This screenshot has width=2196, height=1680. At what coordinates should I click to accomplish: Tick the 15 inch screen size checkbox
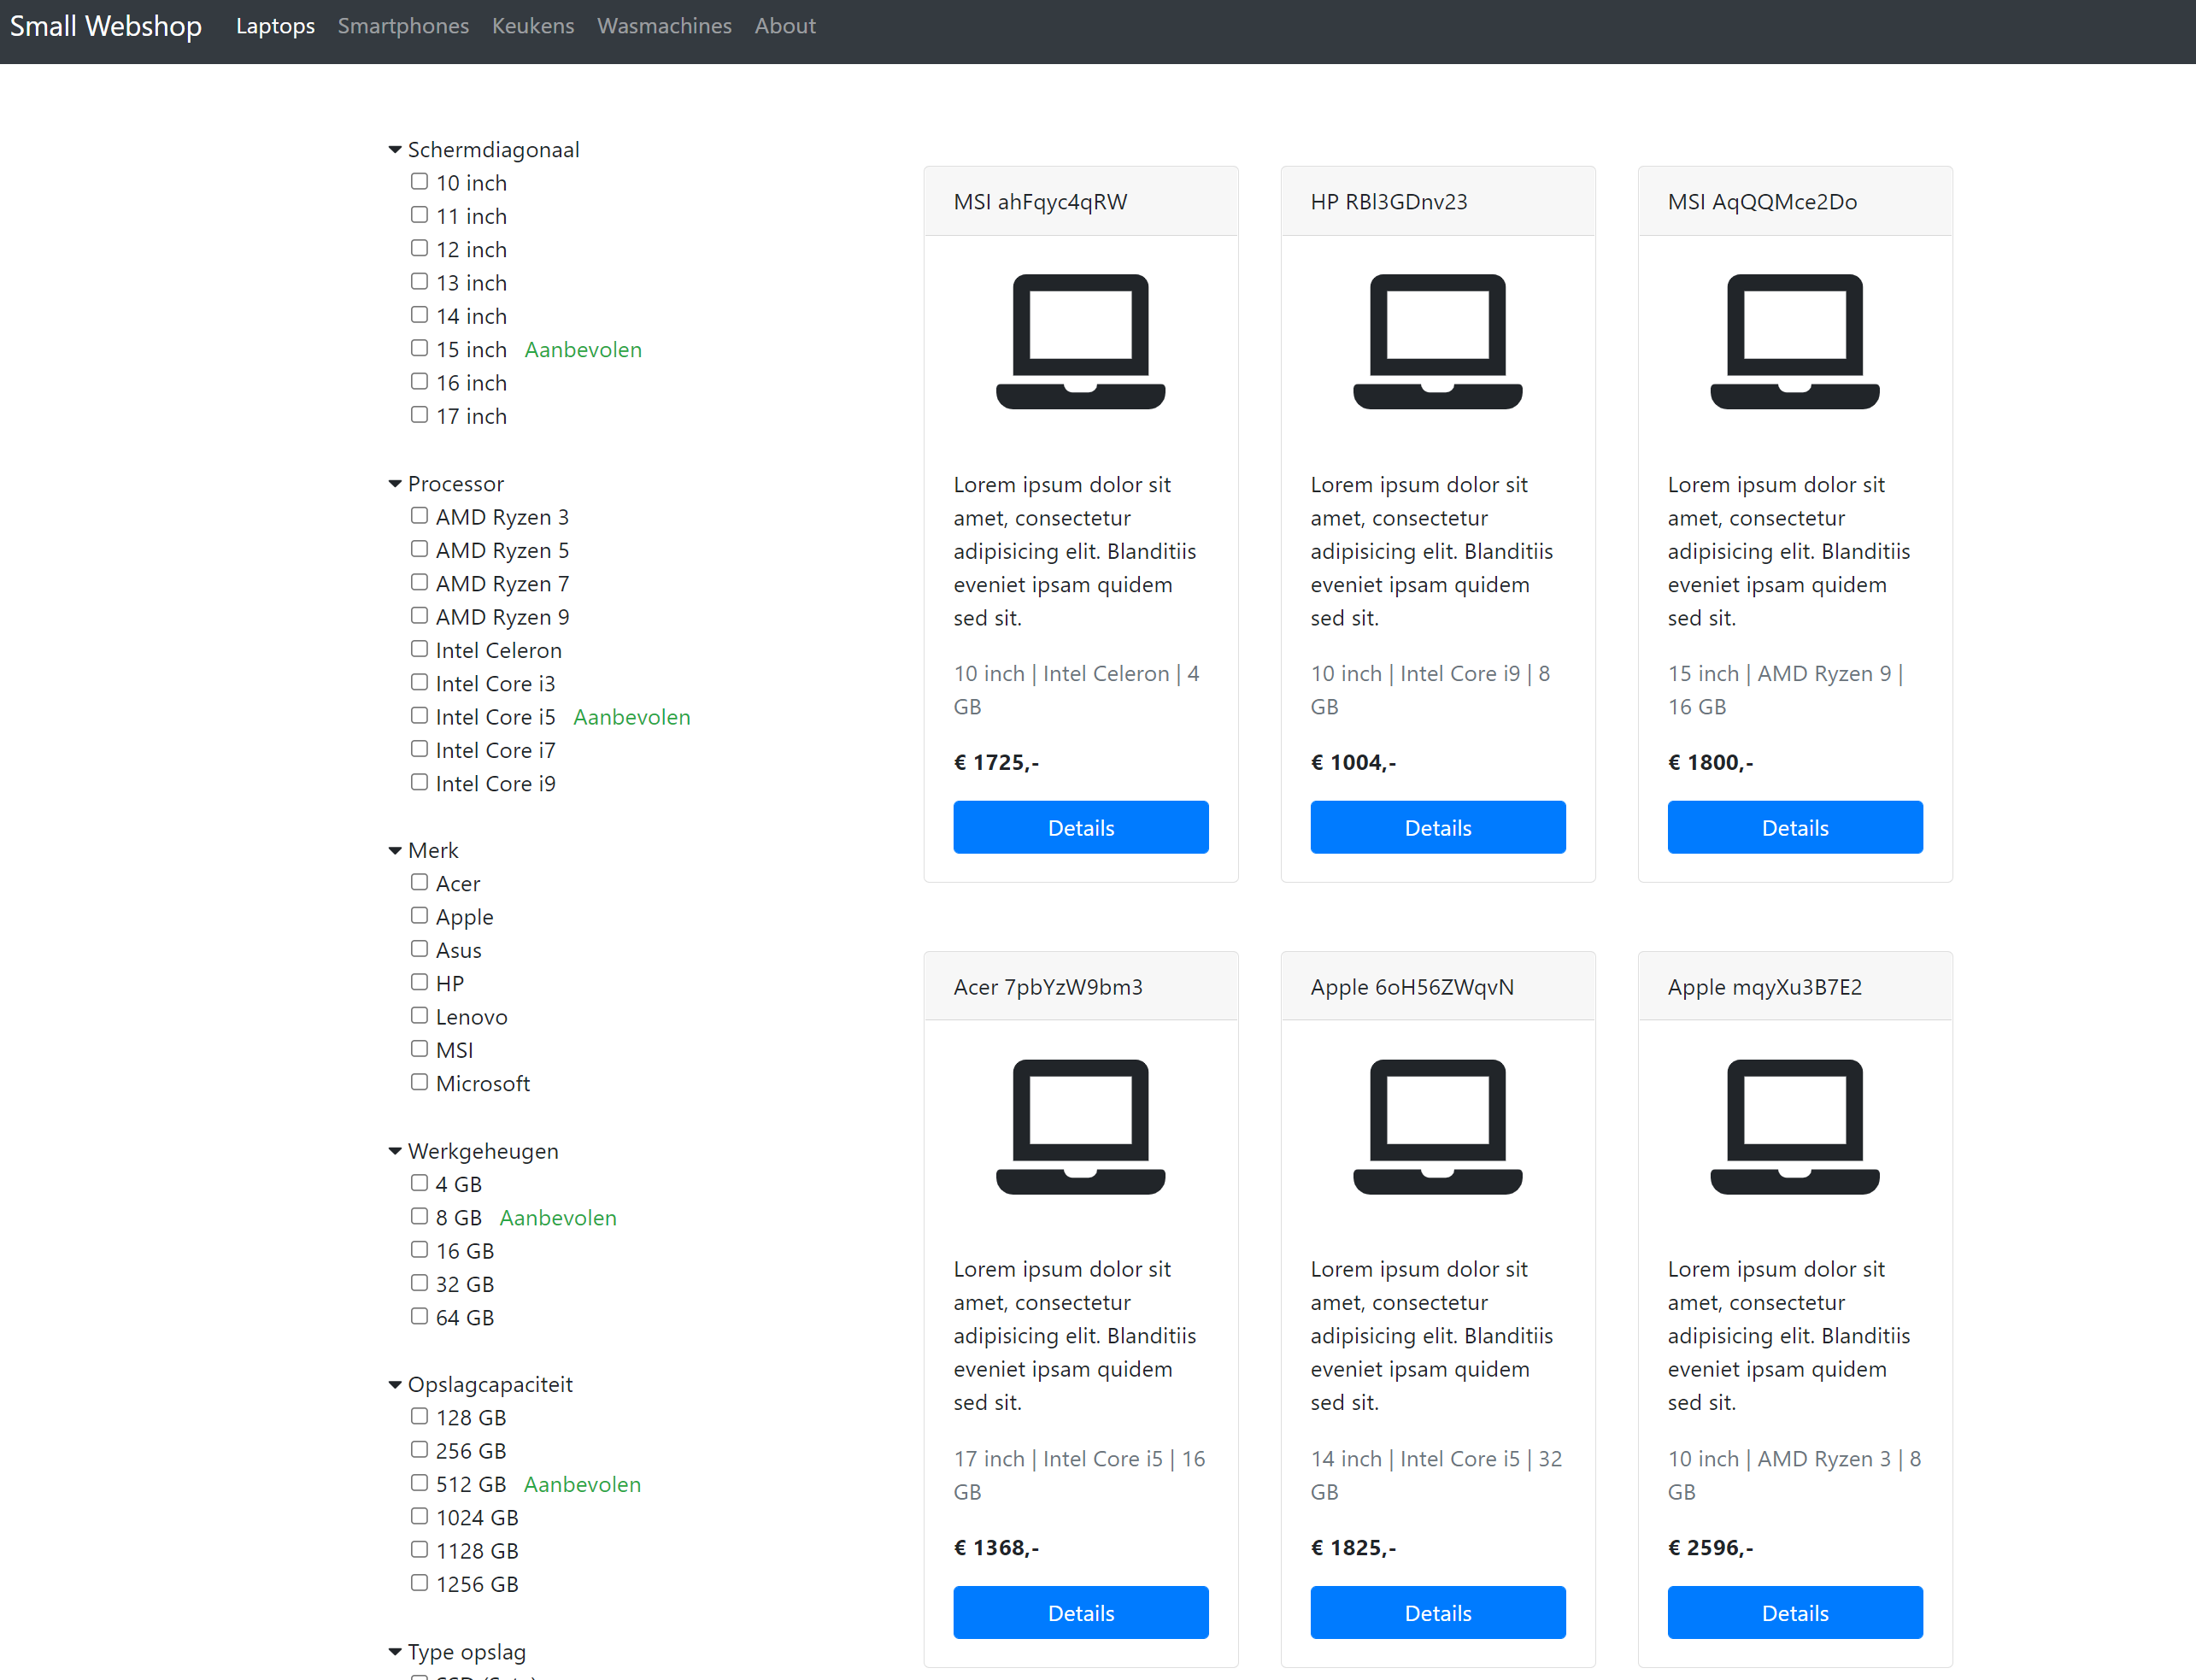[419, 348]
